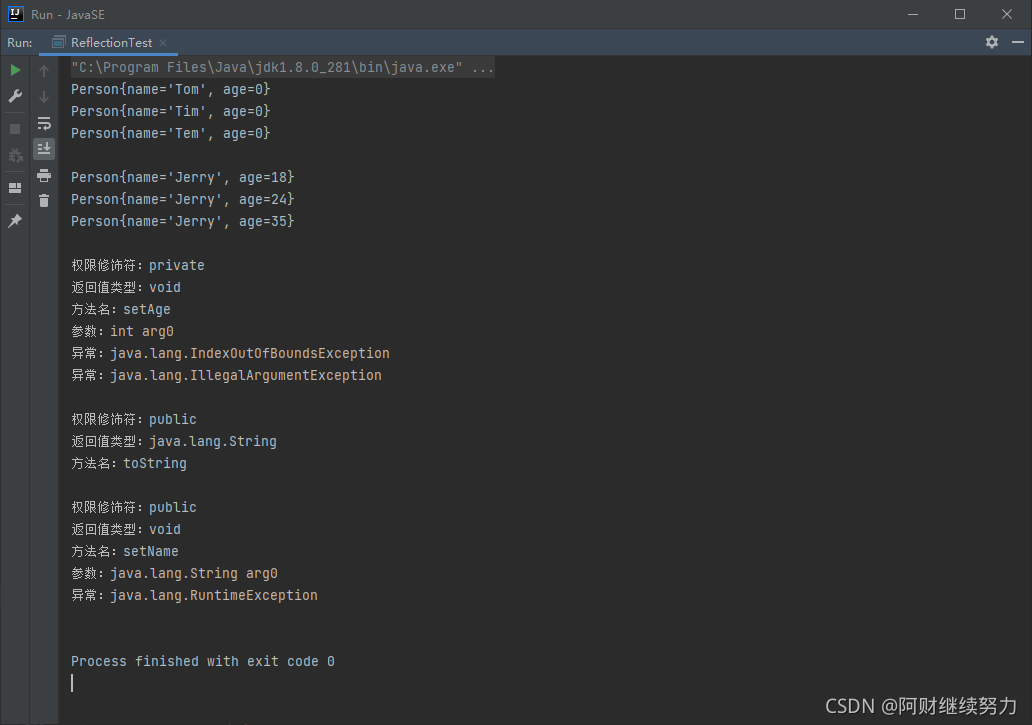Screen dimensions: 1032x725
Task: Go up the stack trace arrow
Action: pyautogui.click(x=44, y=70)
